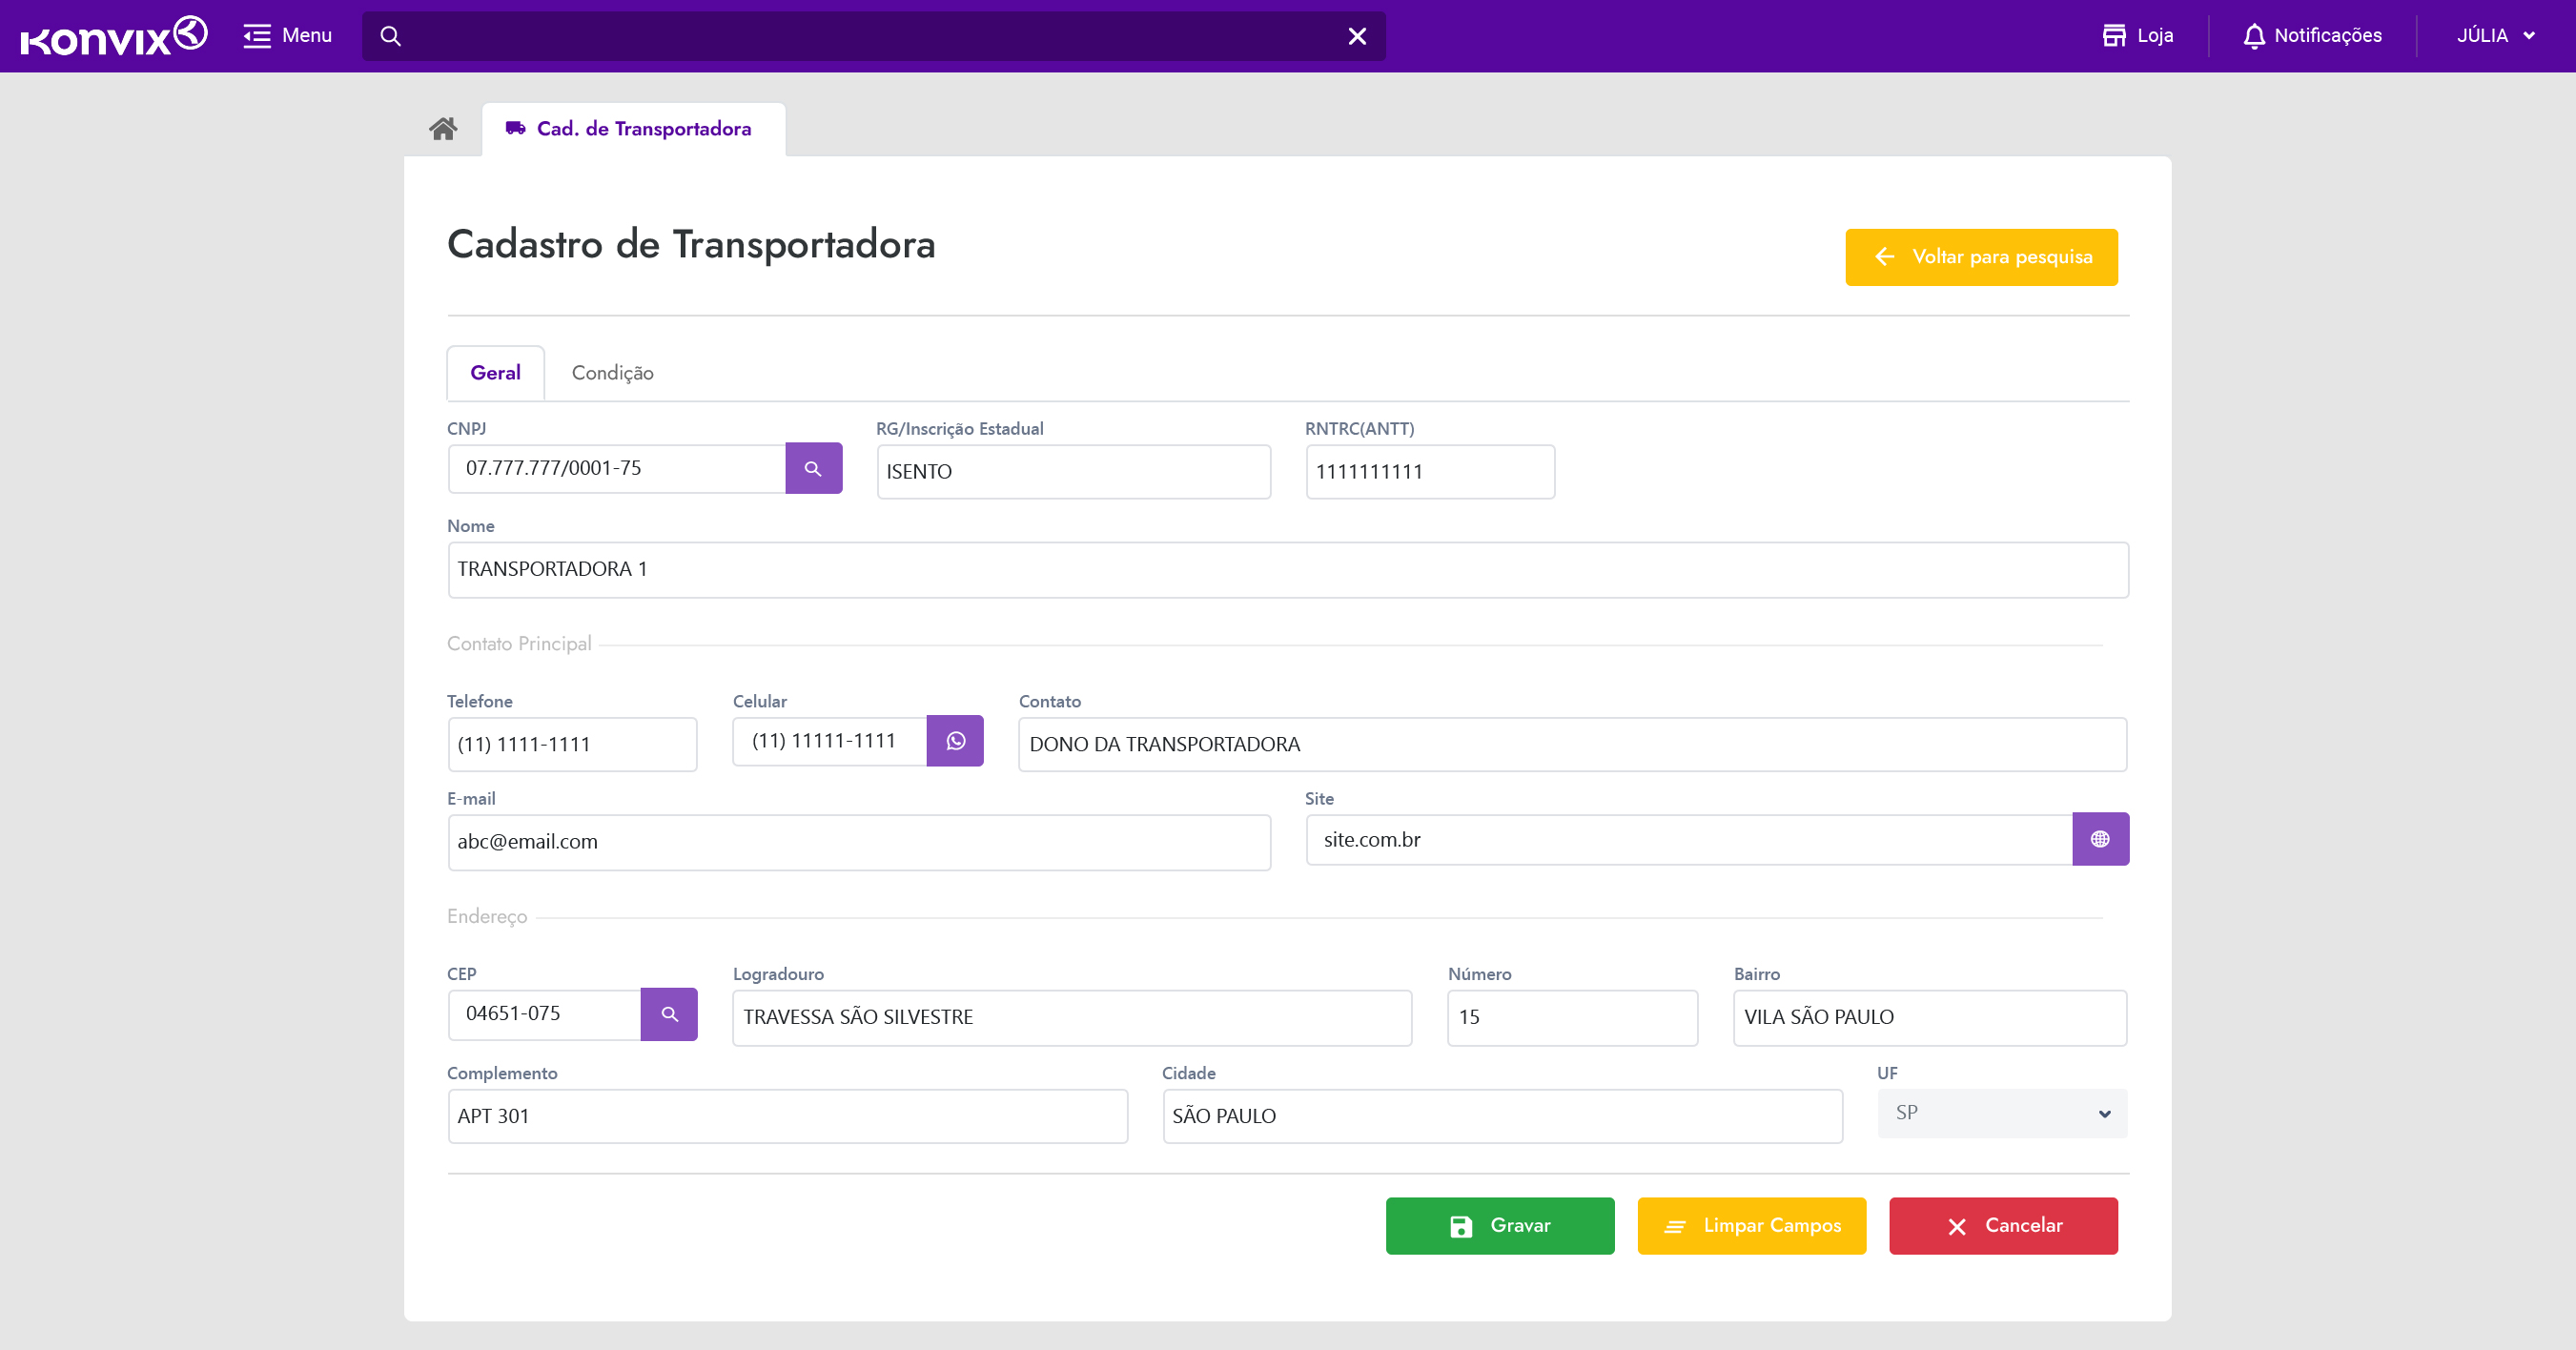Click the search icon in top bar

click(x=391, y=36)
